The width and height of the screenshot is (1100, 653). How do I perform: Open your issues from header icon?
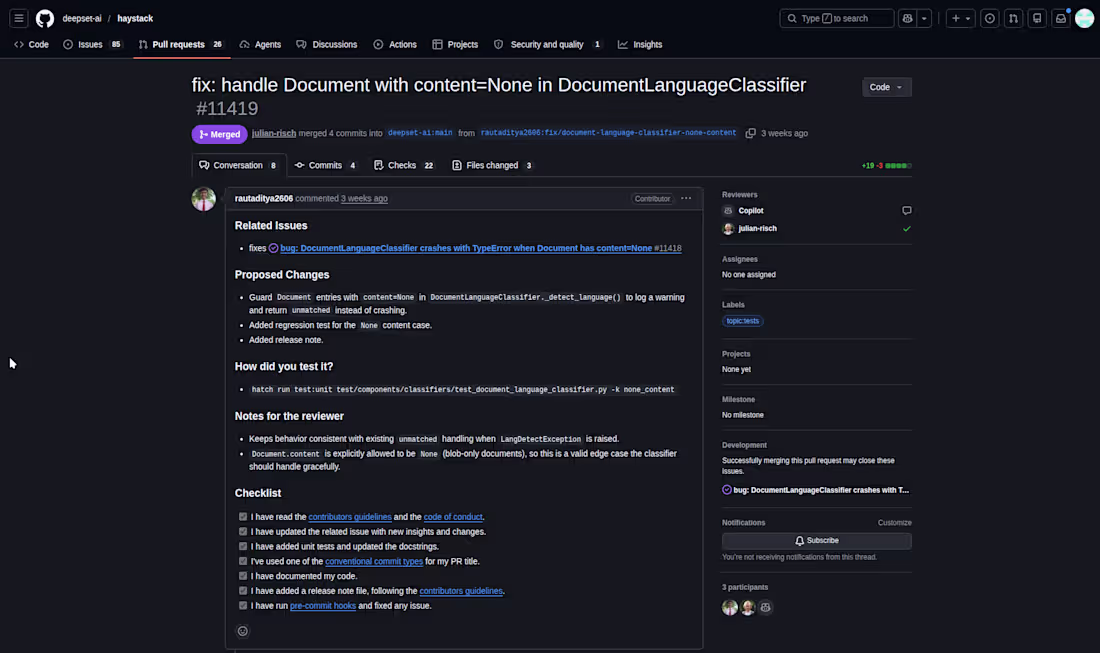tap(989, 18)
